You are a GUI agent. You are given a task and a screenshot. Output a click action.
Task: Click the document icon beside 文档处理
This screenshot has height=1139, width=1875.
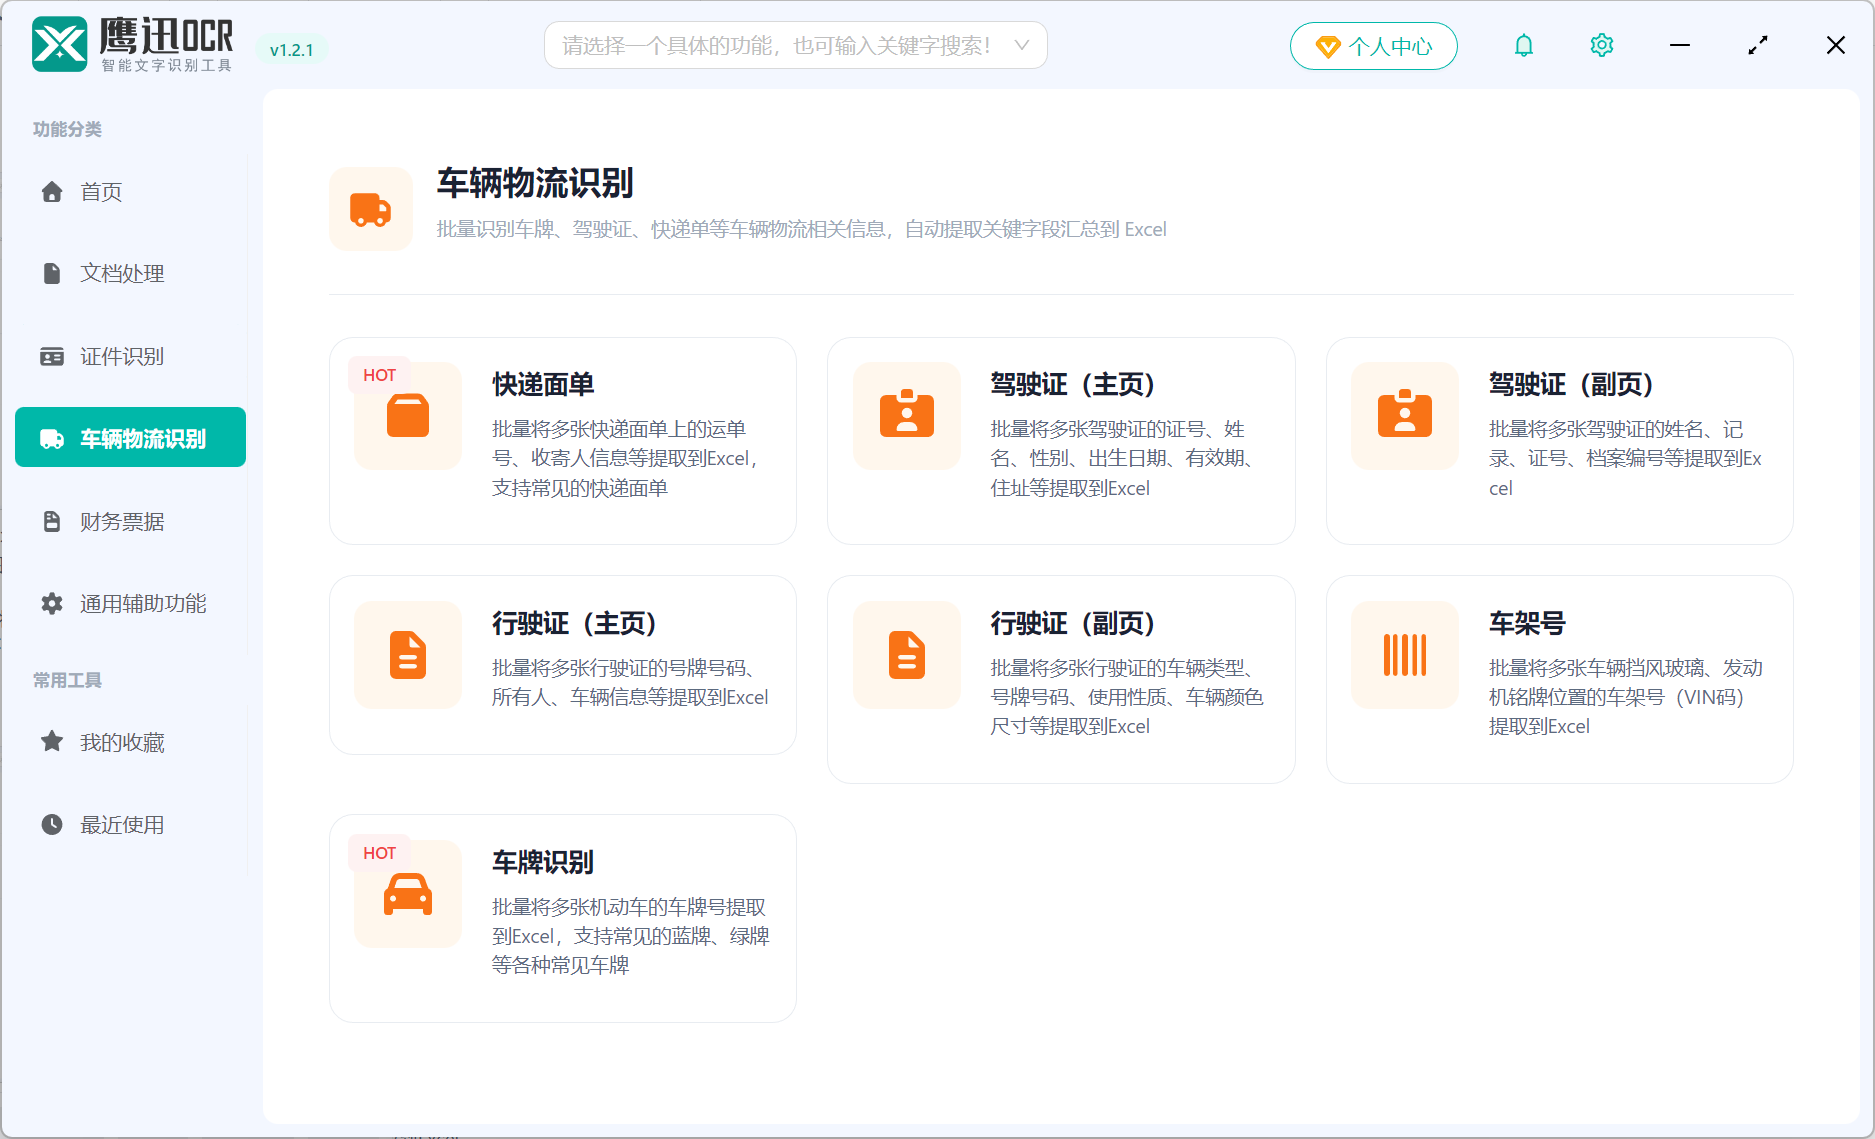[52, 273]
